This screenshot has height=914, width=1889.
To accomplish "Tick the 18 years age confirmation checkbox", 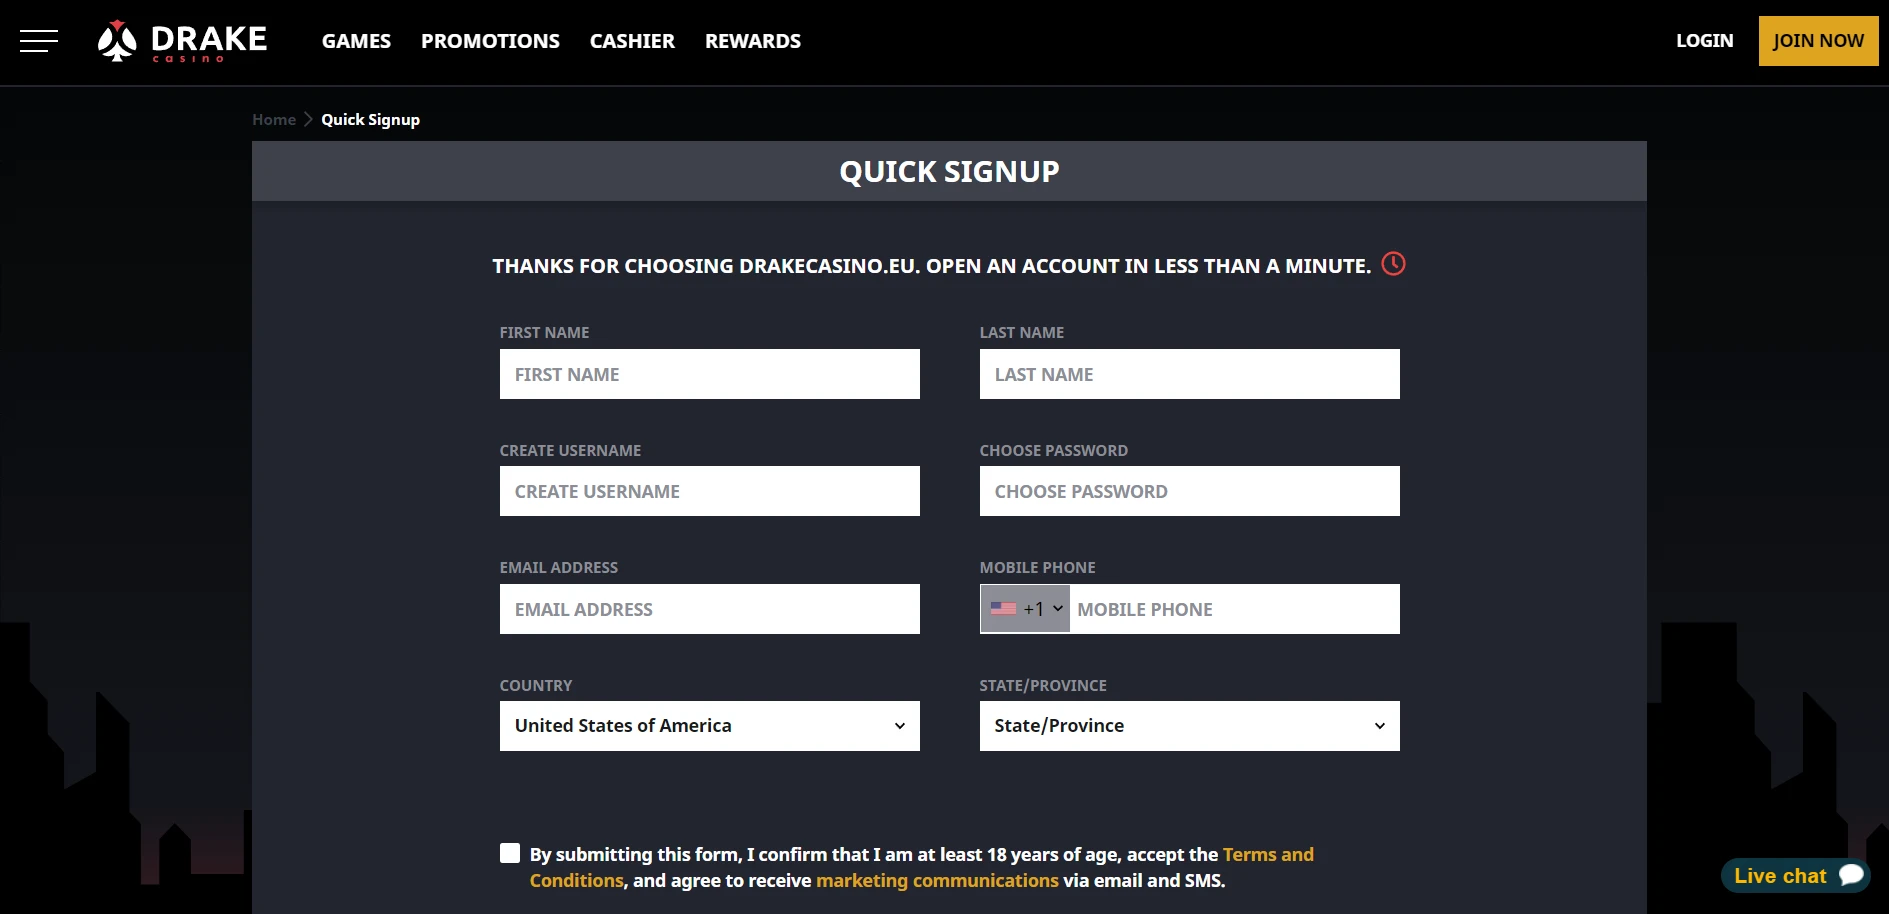I will [x=510, y=853].
